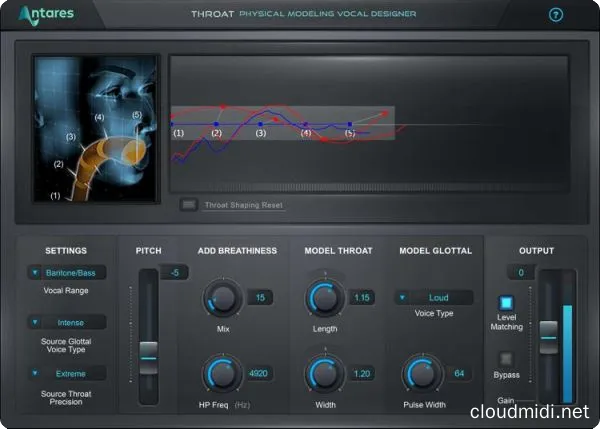Click the Pitch slider handle
Screen dimensions: 600x429
[x=148, y=358]
